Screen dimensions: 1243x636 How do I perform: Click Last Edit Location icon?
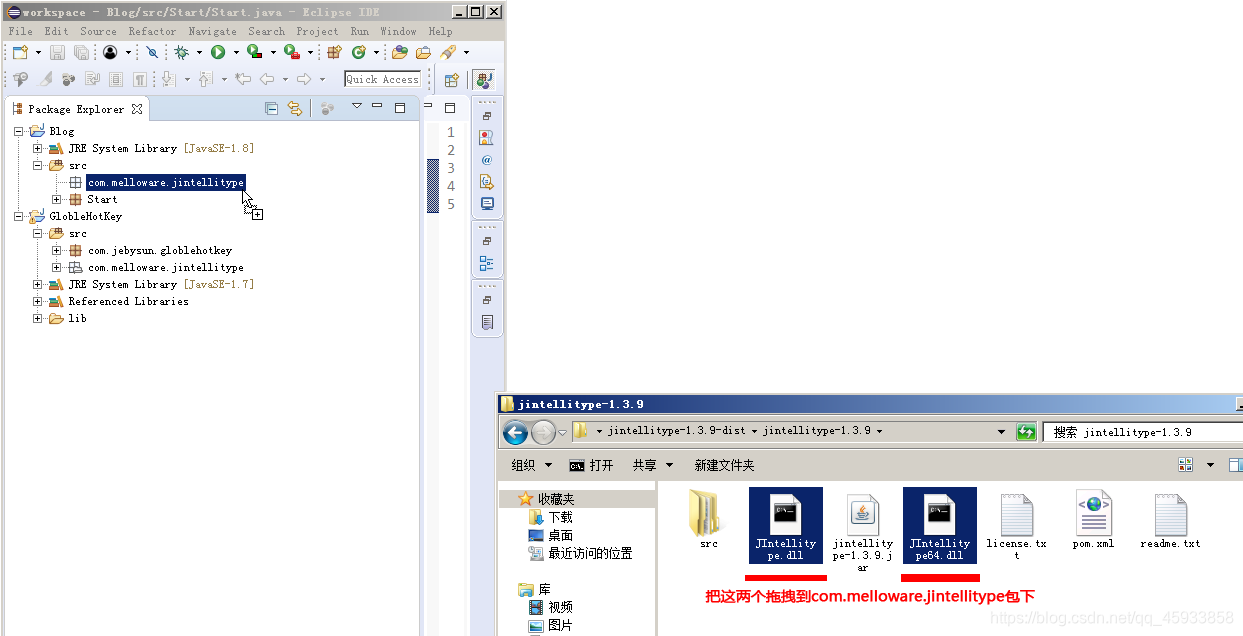(x=243, y=79)
